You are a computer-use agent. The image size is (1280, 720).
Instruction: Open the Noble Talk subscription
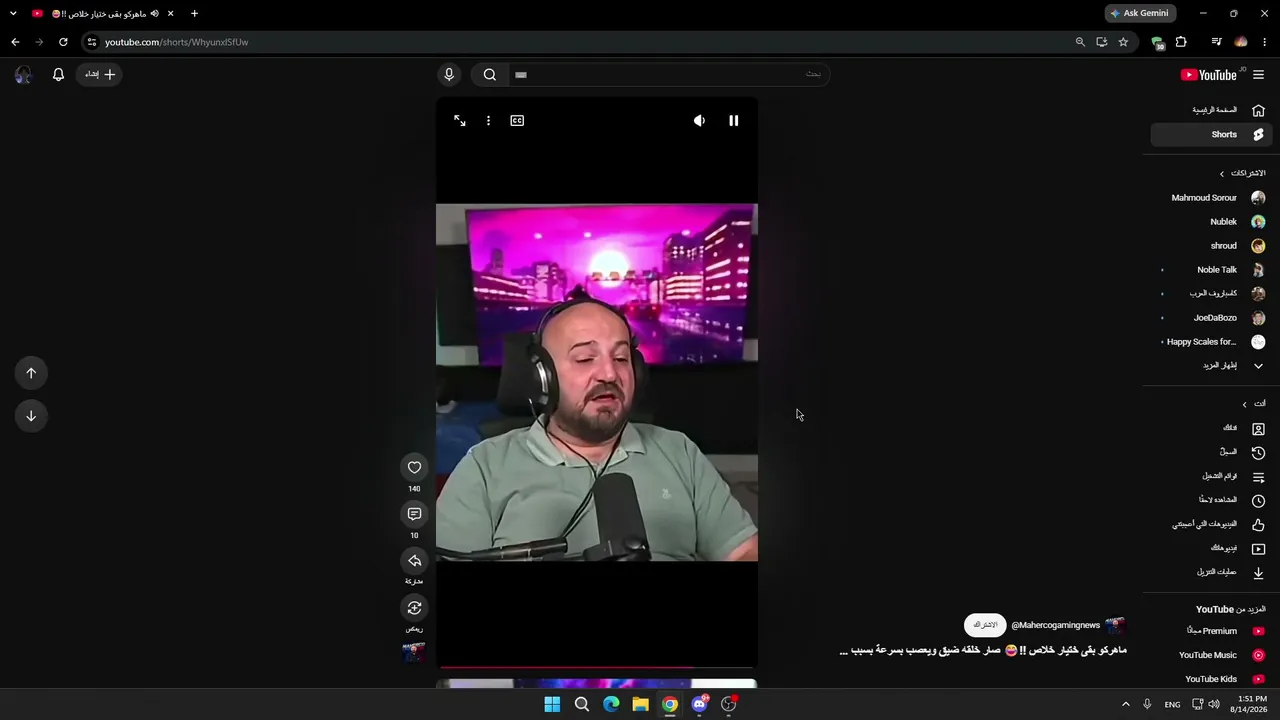coord(1210,270)
